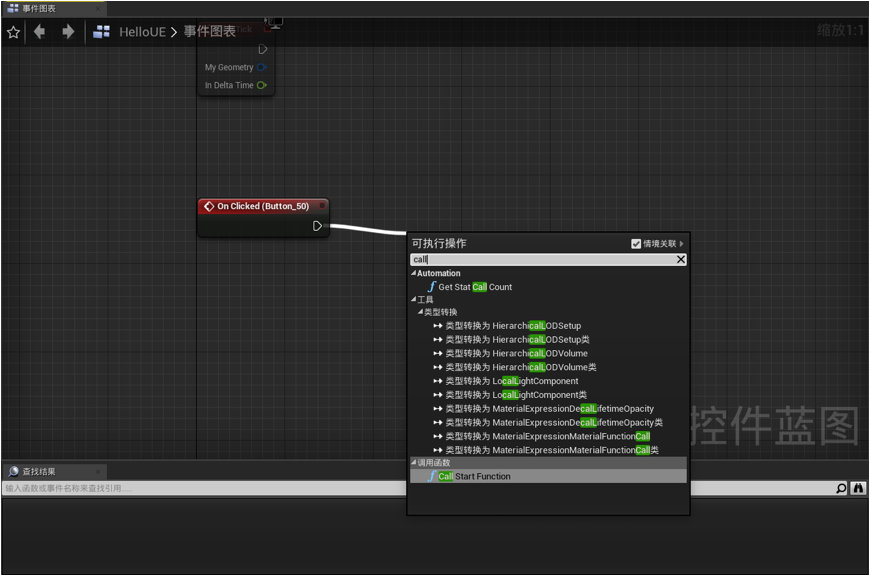This screenshot has width=869, height=576.
Task: Select 类型转换为 HierarchicalLODVolume类
Action: [521, 368]
